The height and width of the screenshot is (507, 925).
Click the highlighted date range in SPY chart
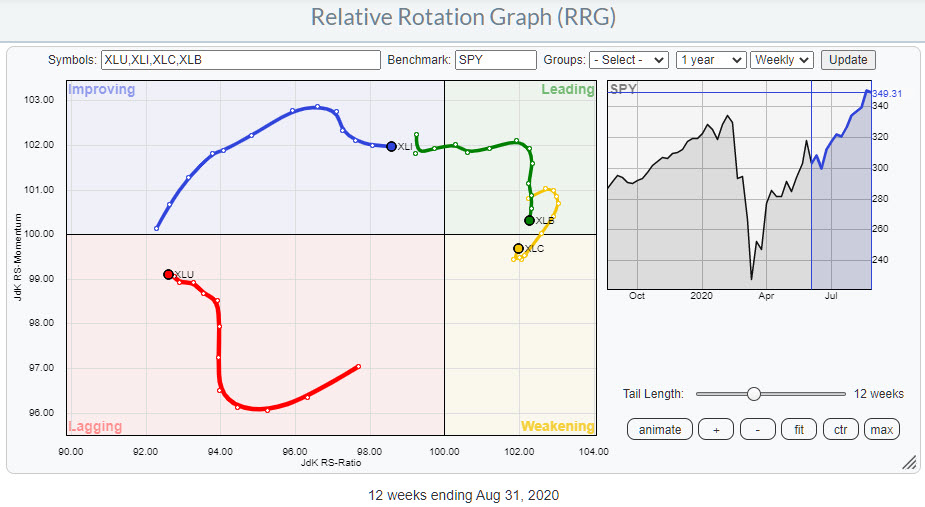coord(840,200)
